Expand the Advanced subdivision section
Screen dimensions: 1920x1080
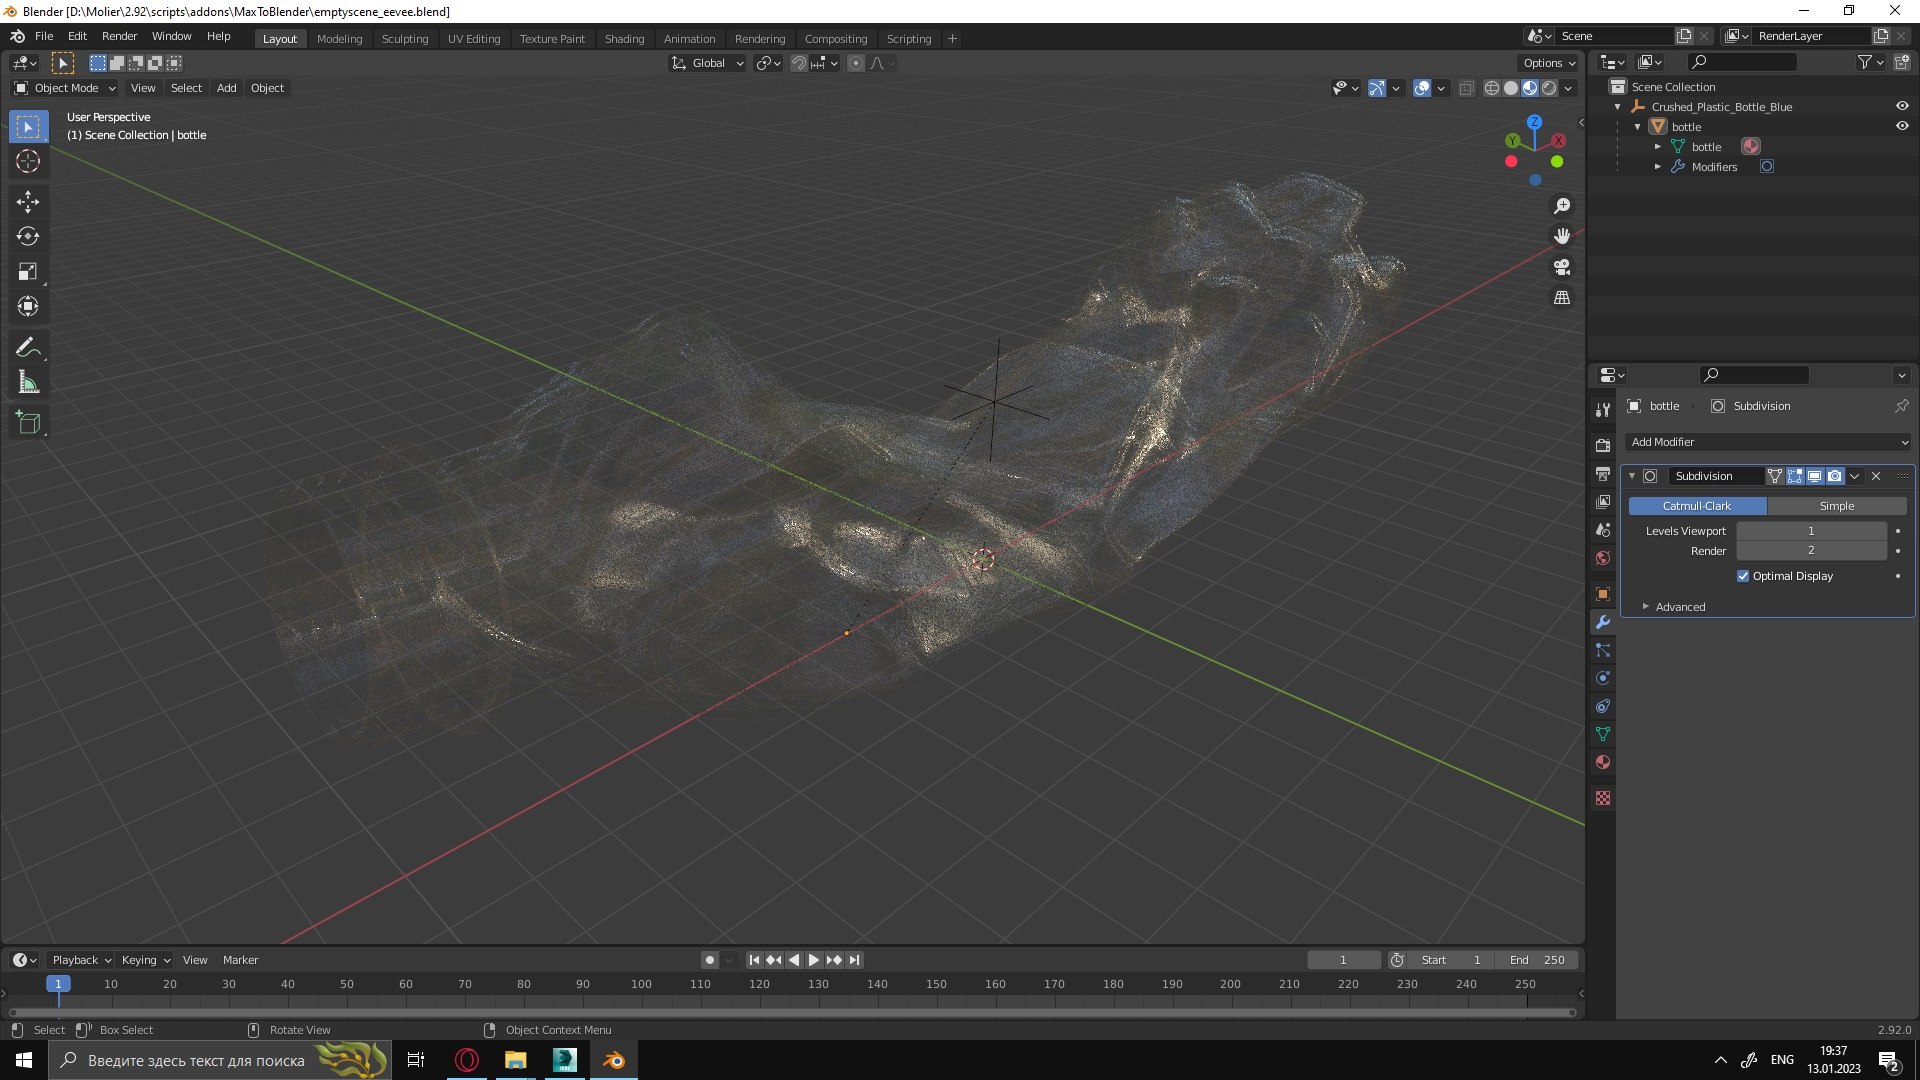pos(1679,607)
